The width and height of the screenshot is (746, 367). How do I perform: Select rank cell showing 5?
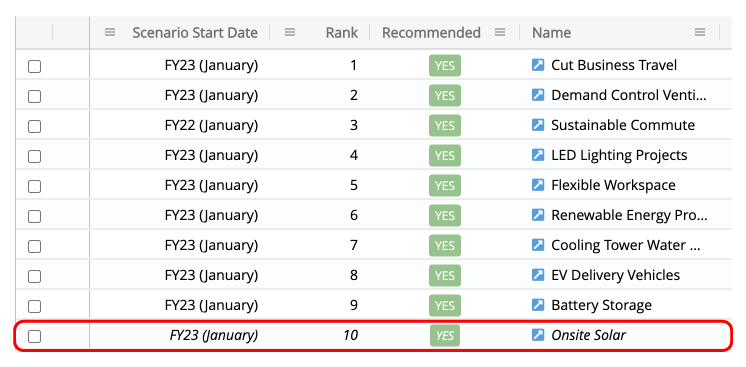353,185
